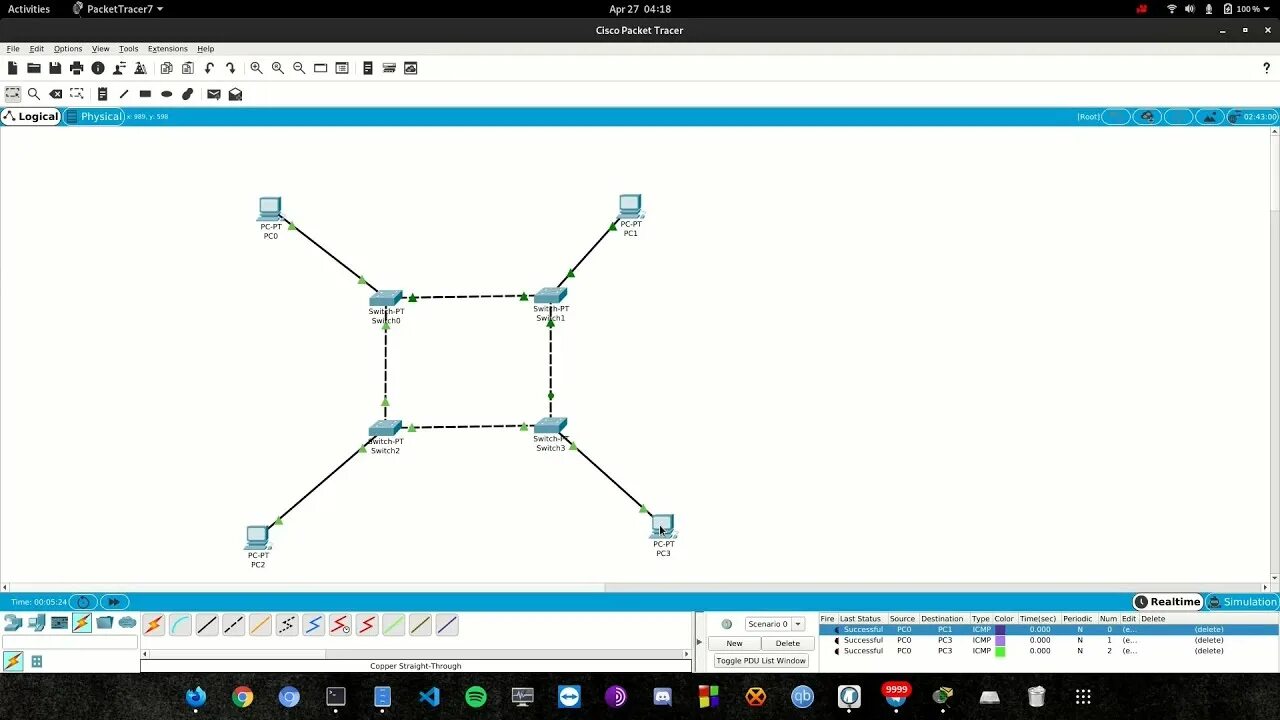Pick the Draw Rectangle tool
This screenshot has width=1280, height=720.
point(145,94)
